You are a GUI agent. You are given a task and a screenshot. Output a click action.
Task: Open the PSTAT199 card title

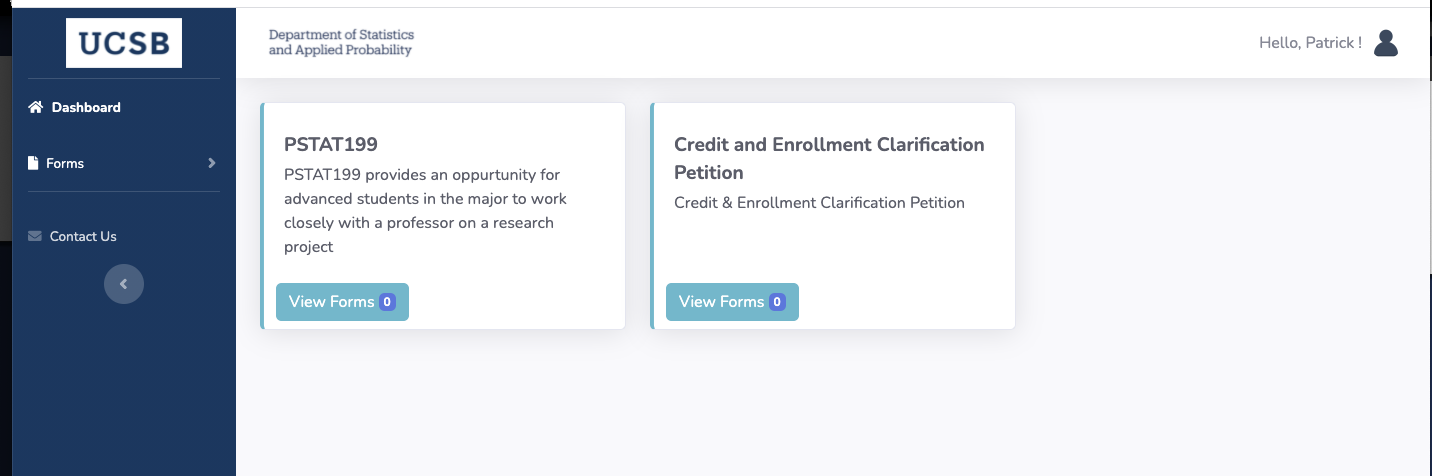point(331,144)
